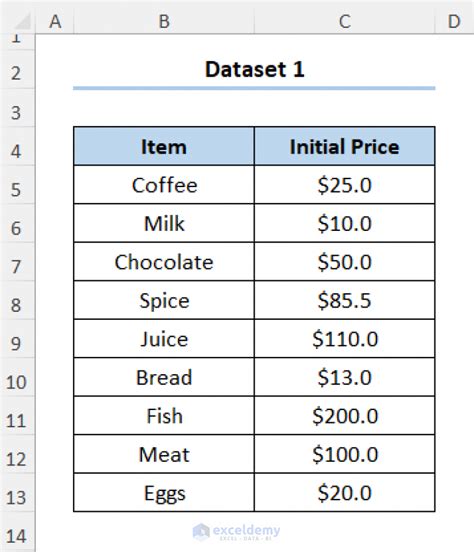Select row 13 header

point(17,497)
